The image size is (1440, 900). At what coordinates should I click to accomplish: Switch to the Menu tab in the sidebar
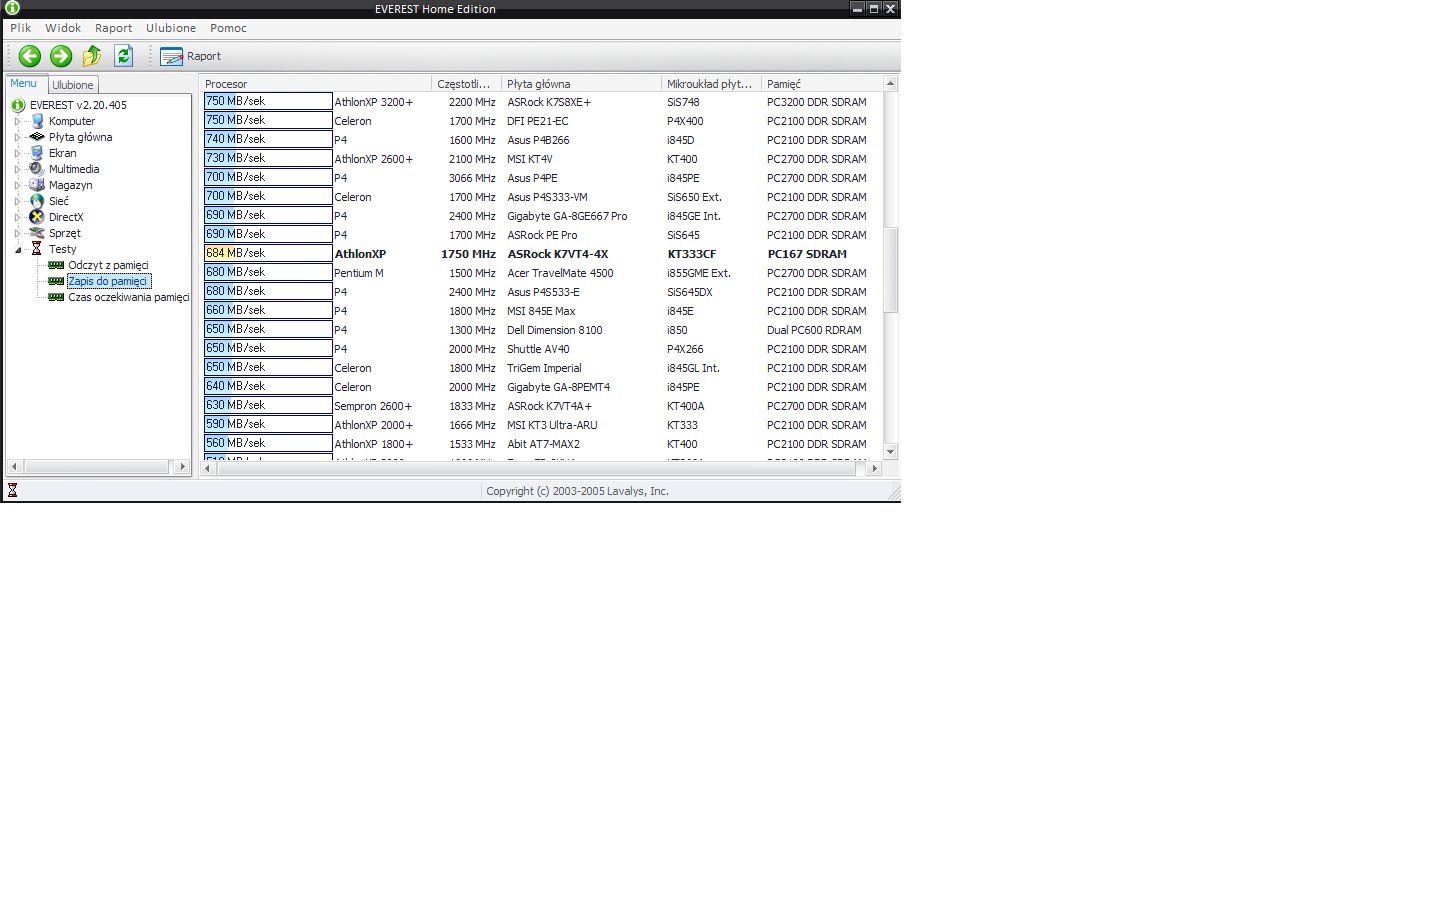click(24, 84)
